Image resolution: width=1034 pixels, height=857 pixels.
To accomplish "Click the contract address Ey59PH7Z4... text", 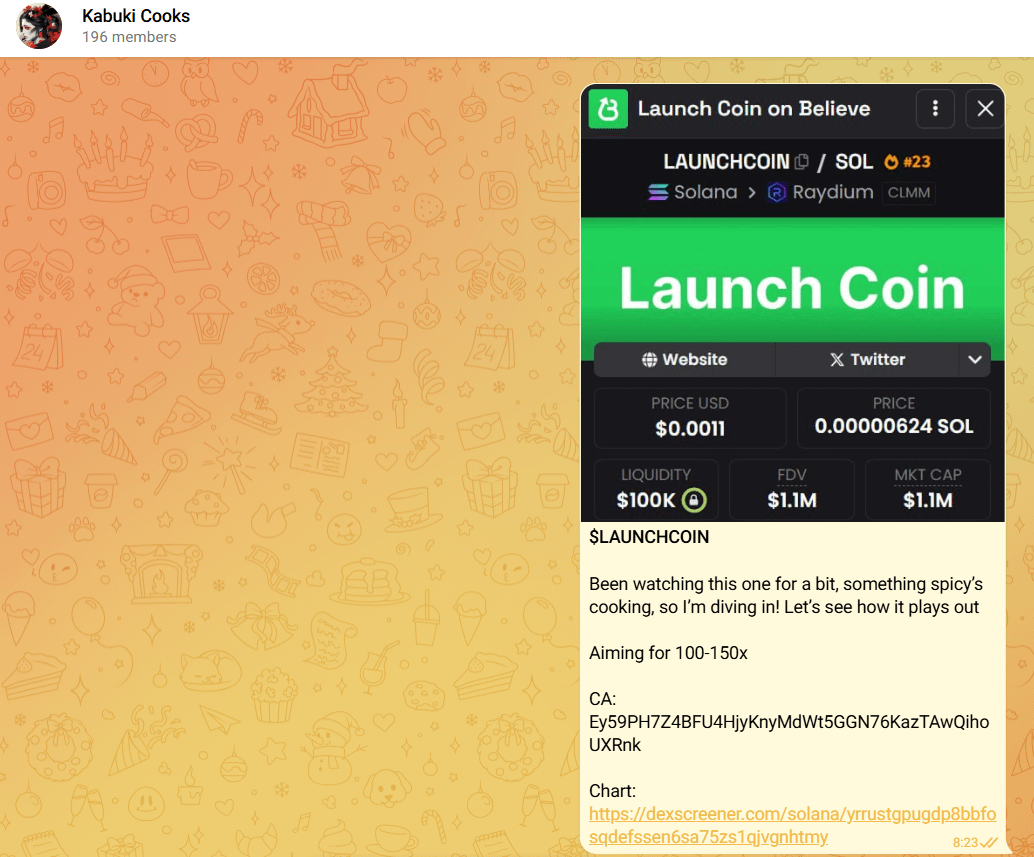I will point(789,733).
